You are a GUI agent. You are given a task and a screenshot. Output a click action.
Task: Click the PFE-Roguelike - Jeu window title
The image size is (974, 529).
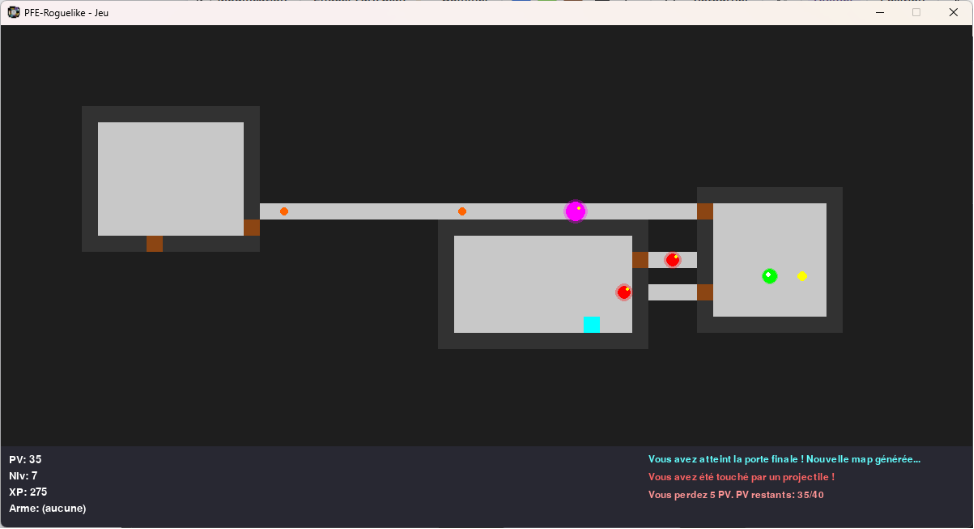pos(66,12)
